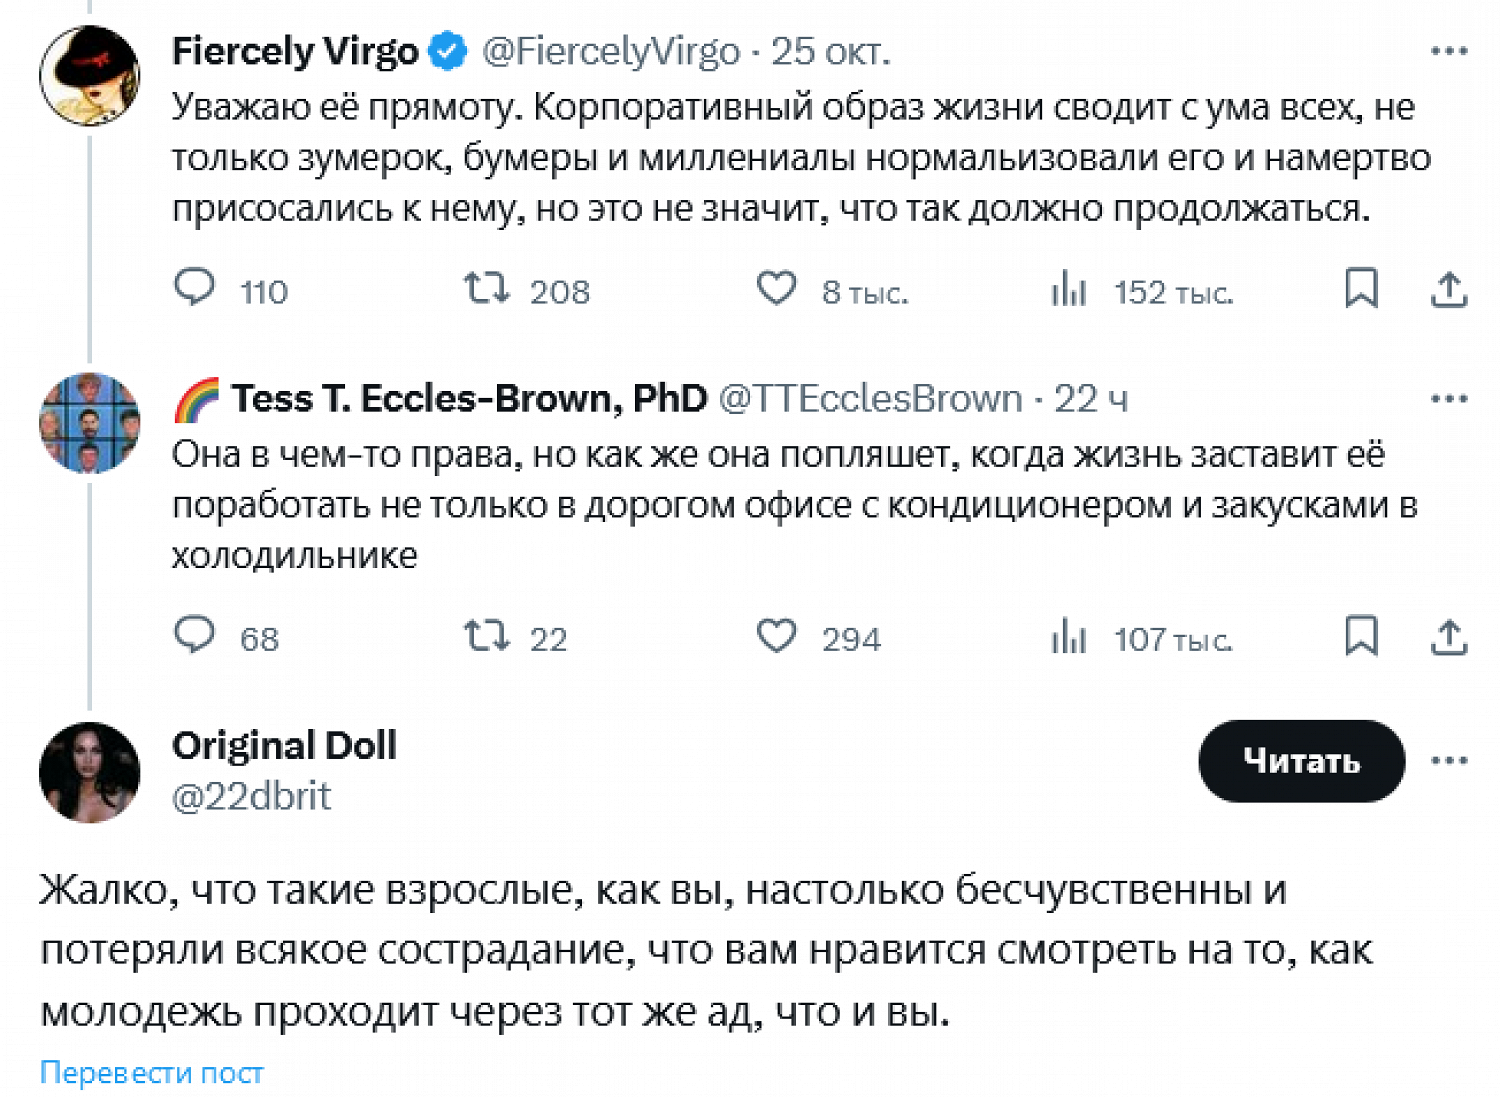Share Fiercely Virgo's post
The height and width of the screenshot is (1097, 1500).
tap(1448, 289)
